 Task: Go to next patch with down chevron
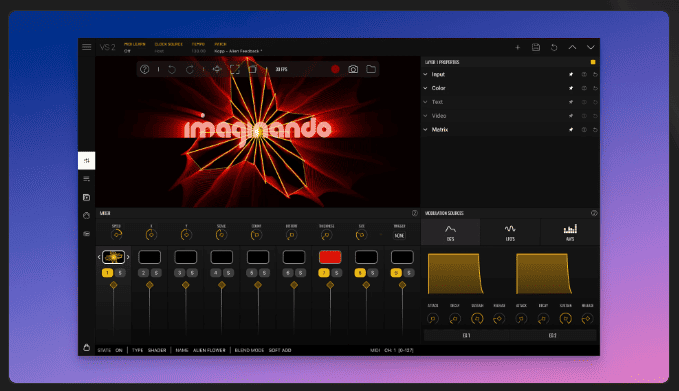[591, 47]
